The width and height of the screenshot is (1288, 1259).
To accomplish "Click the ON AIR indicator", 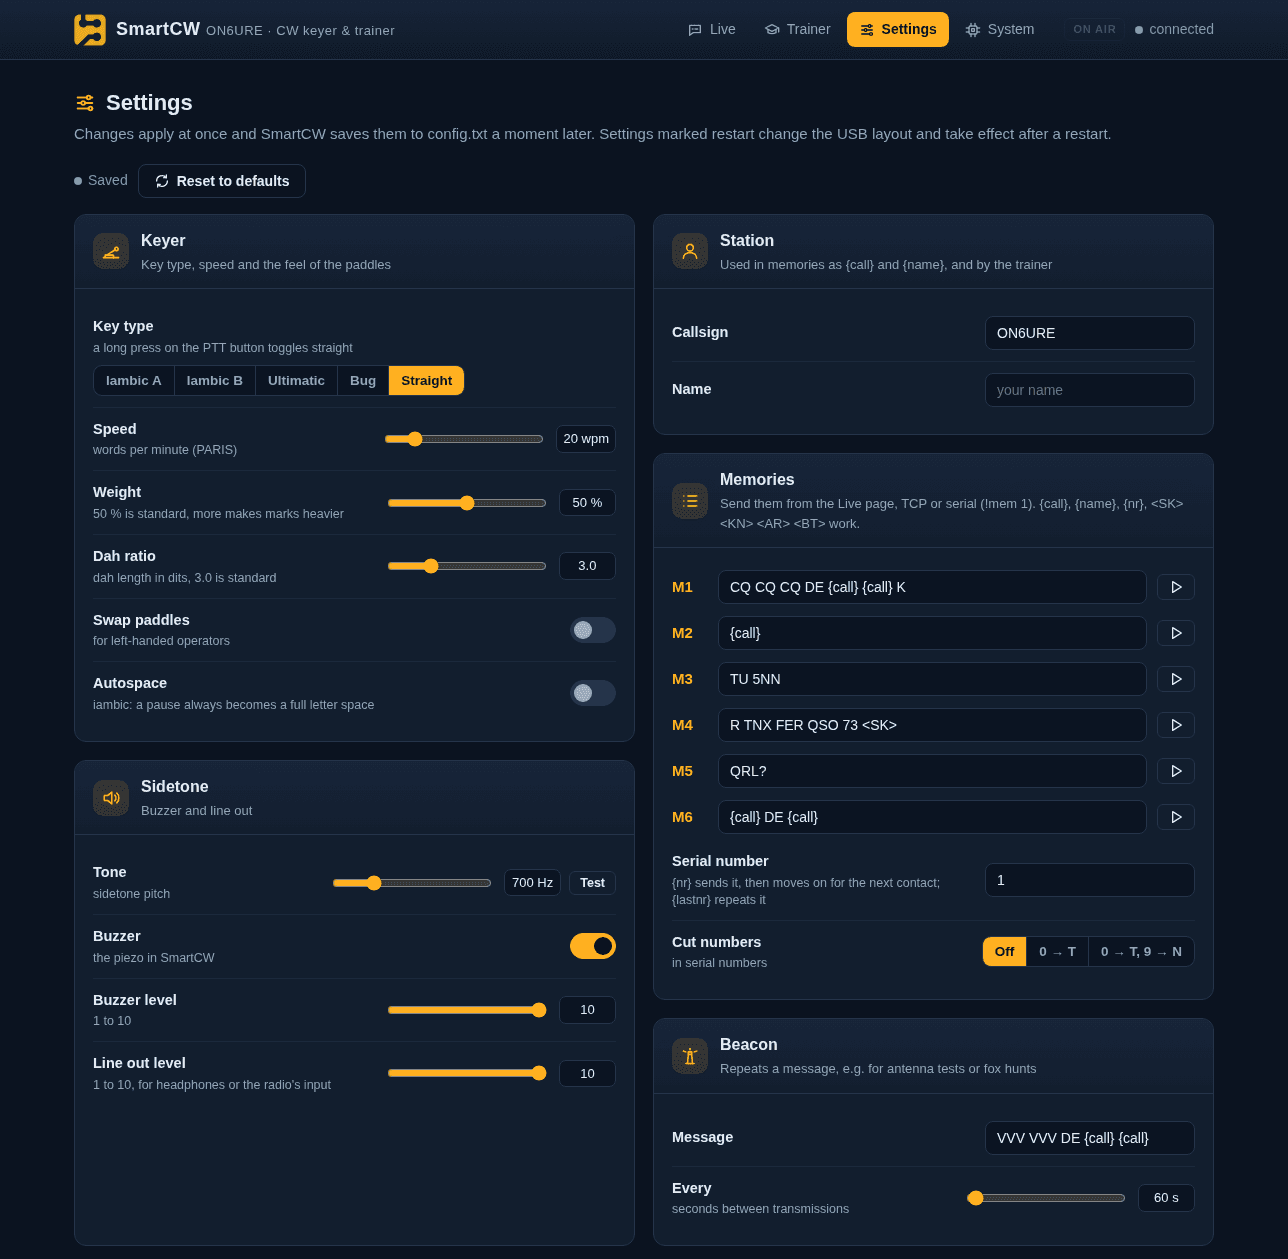I will [1094, 30].
